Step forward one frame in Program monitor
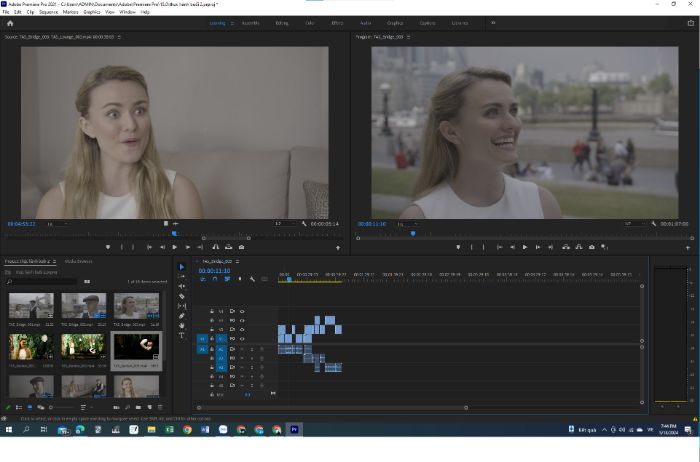Viewport: 700px width, 462px height. tap(538, 247)
